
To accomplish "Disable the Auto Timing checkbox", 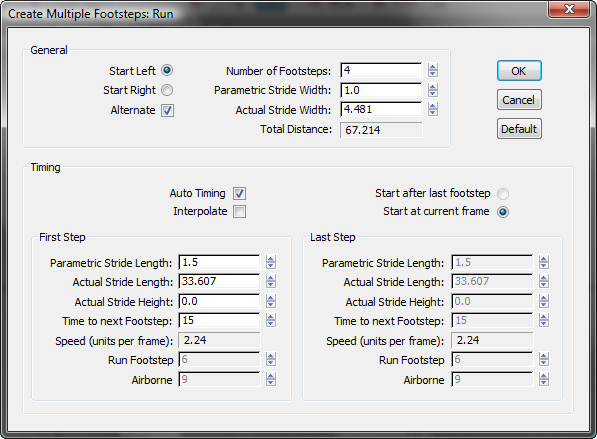I will point(239,193).
